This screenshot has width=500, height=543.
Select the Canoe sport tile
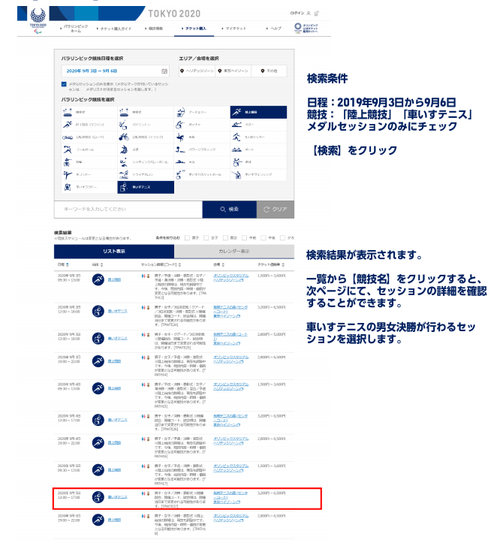258,125
